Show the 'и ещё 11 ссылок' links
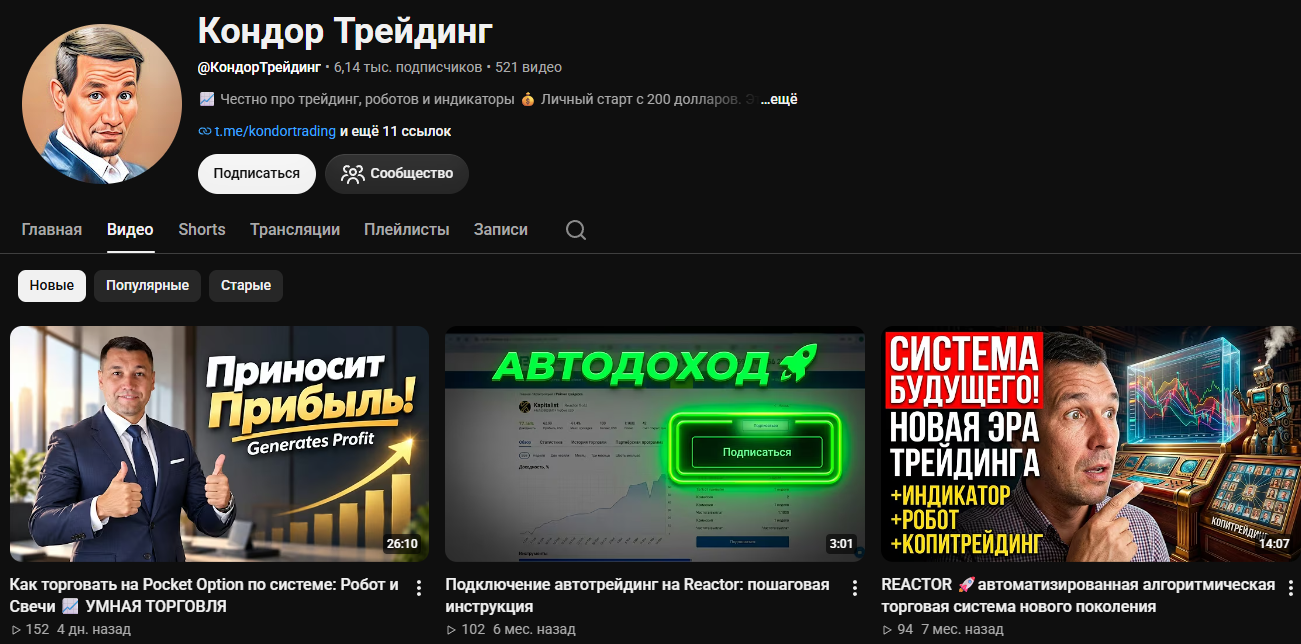This screenshot has height=644, width=1301. [396, 131]
